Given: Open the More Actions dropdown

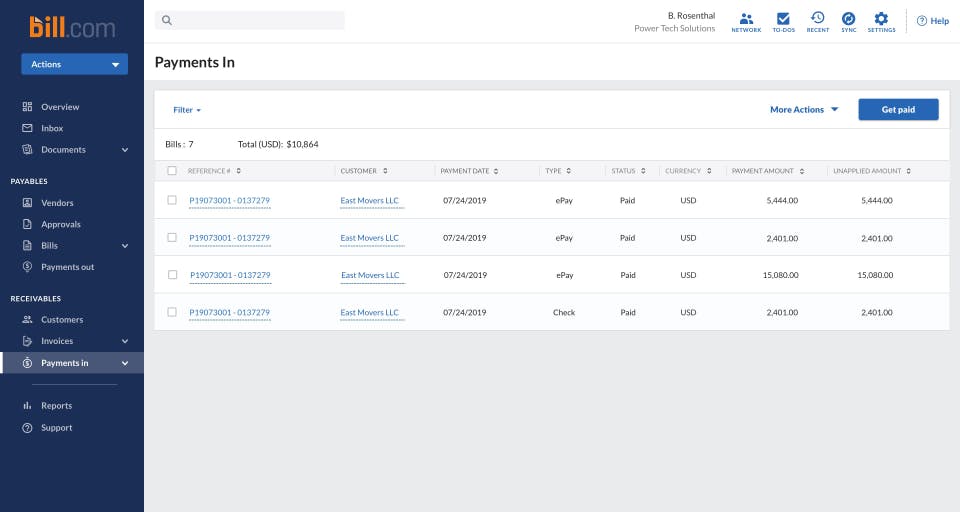Looking at the screenshot, I should point(804,110).
